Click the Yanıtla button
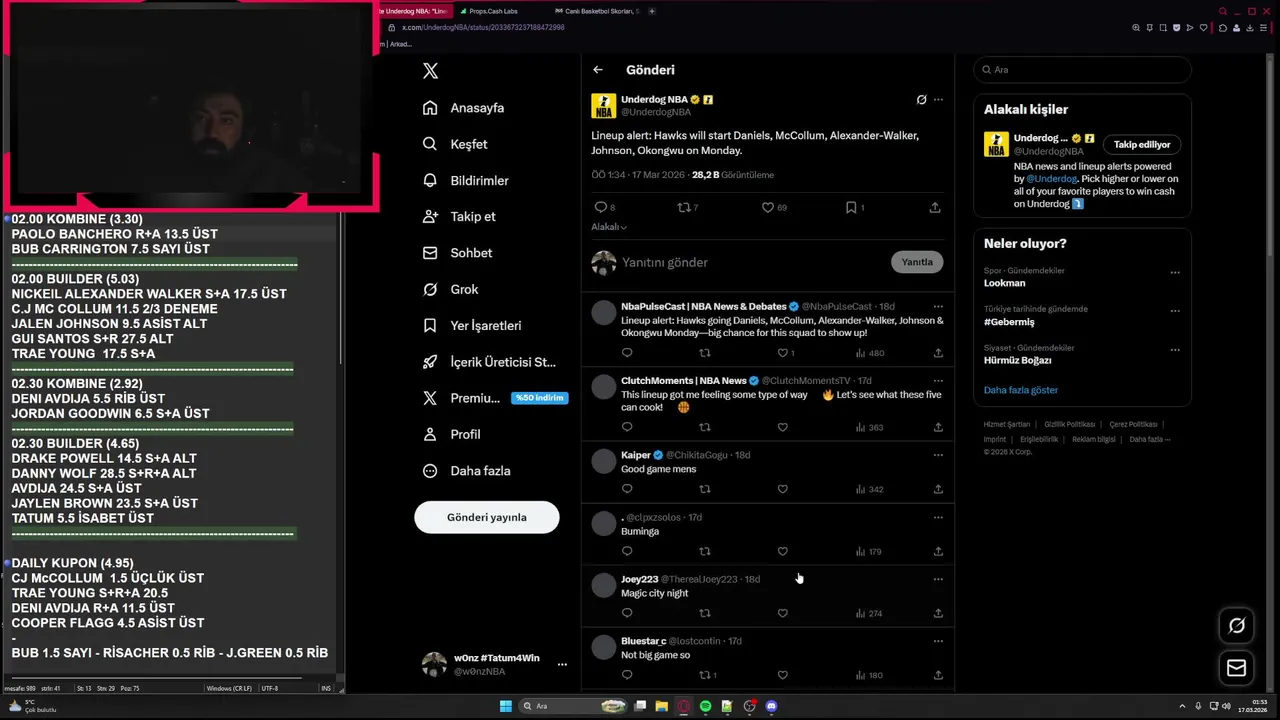Image resolution: width=1280 pixels, height=720 pixels. click(917, 262)
